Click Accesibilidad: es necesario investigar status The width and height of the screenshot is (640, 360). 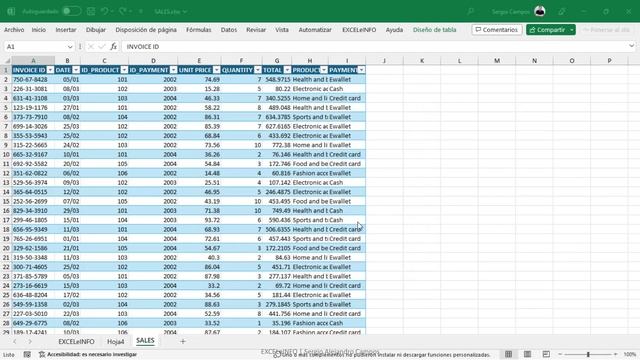(x=88, y=355)
